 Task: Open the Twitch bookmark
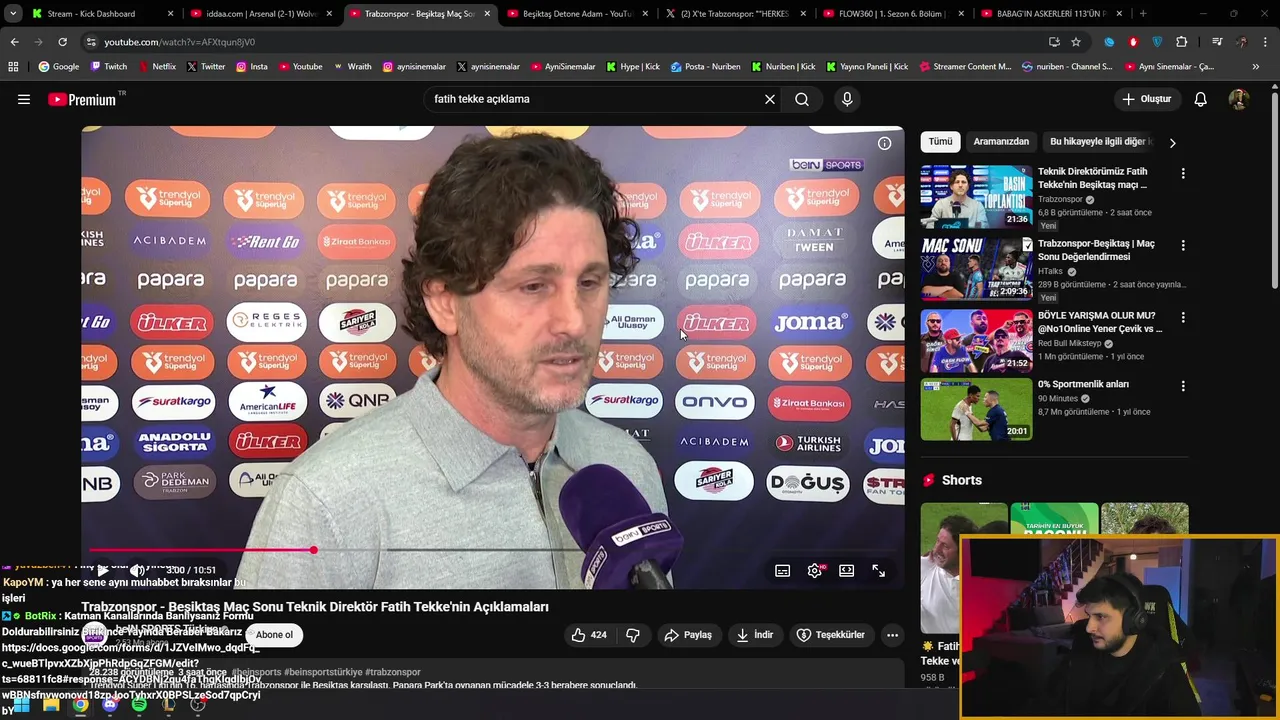click(108, 67)
